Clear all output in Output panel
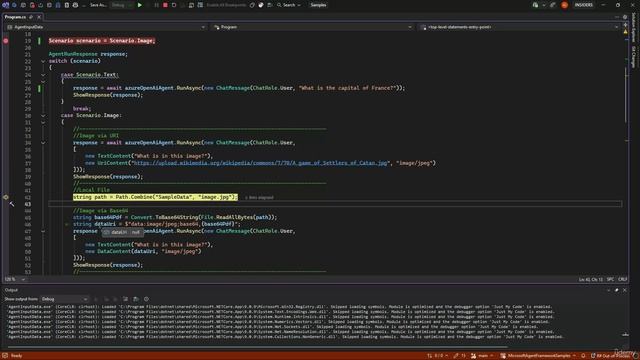This screenshot has width=640, height=360. [125, 299]
